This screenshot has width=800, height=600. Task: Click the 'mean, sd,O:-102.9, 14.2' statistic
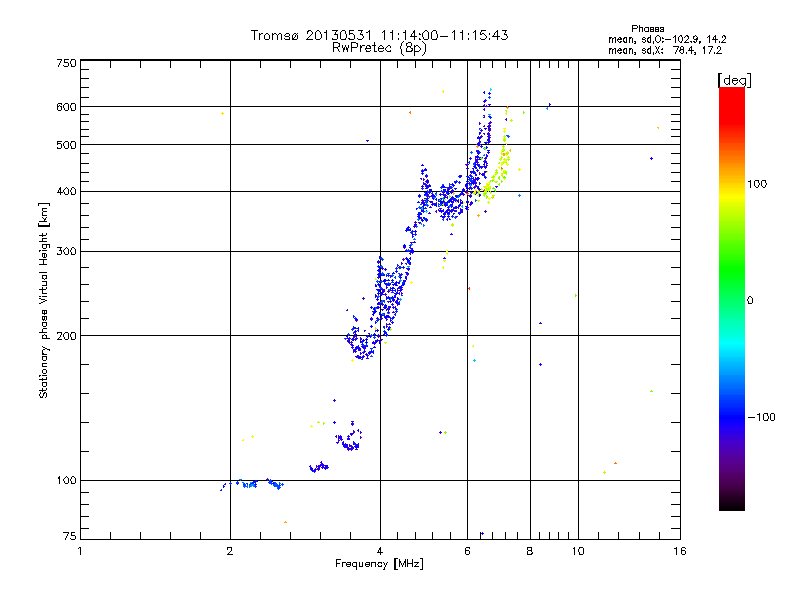667,39
